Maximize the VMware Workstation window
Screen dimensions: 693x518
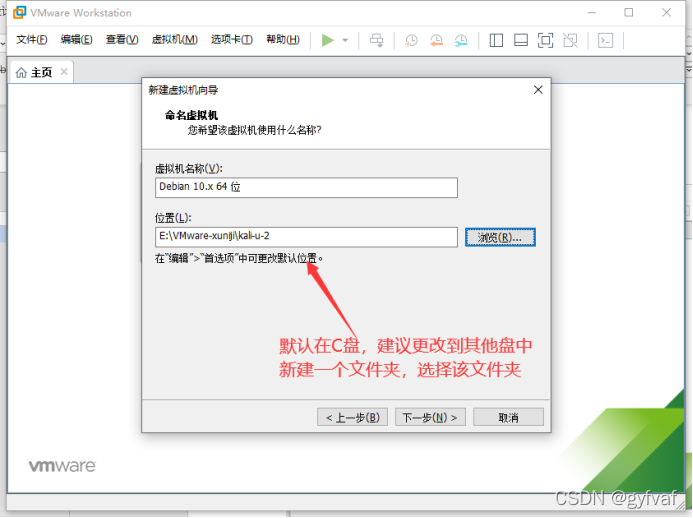coord(629,13)
